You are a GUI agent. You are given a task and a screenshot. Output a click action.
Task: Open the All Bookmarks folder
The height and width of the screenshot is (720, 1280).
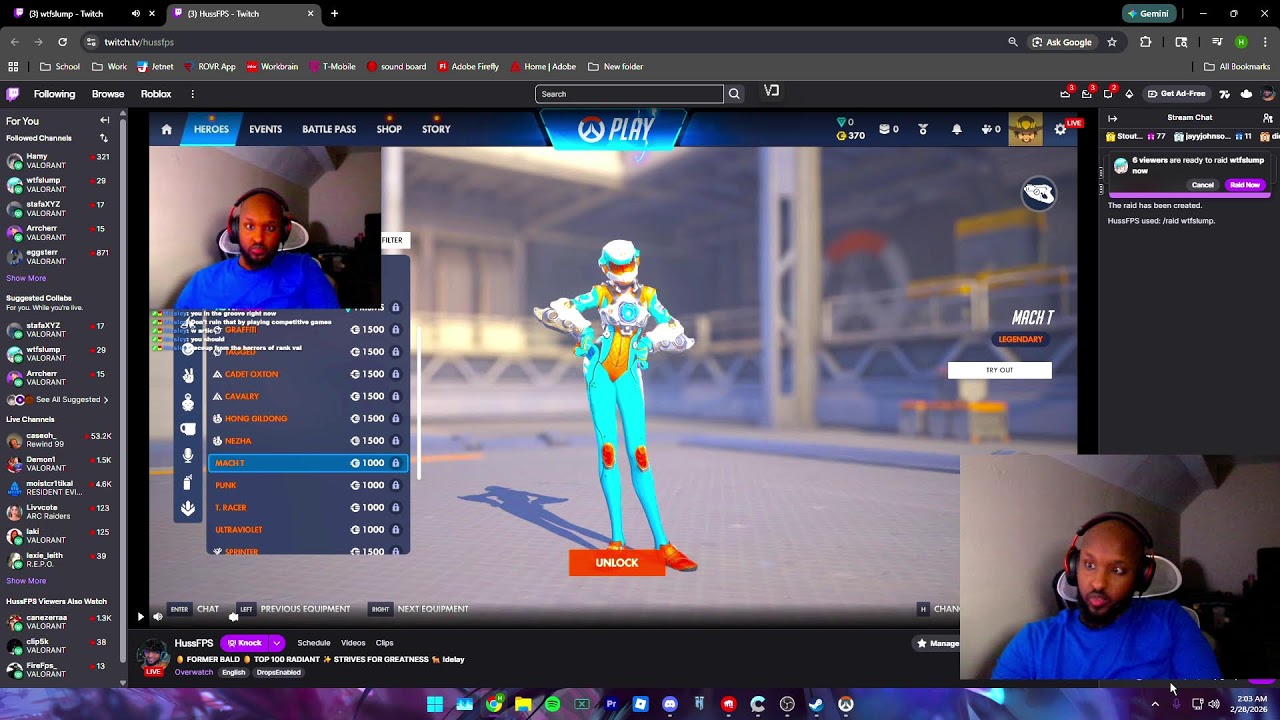point(1237,67)
